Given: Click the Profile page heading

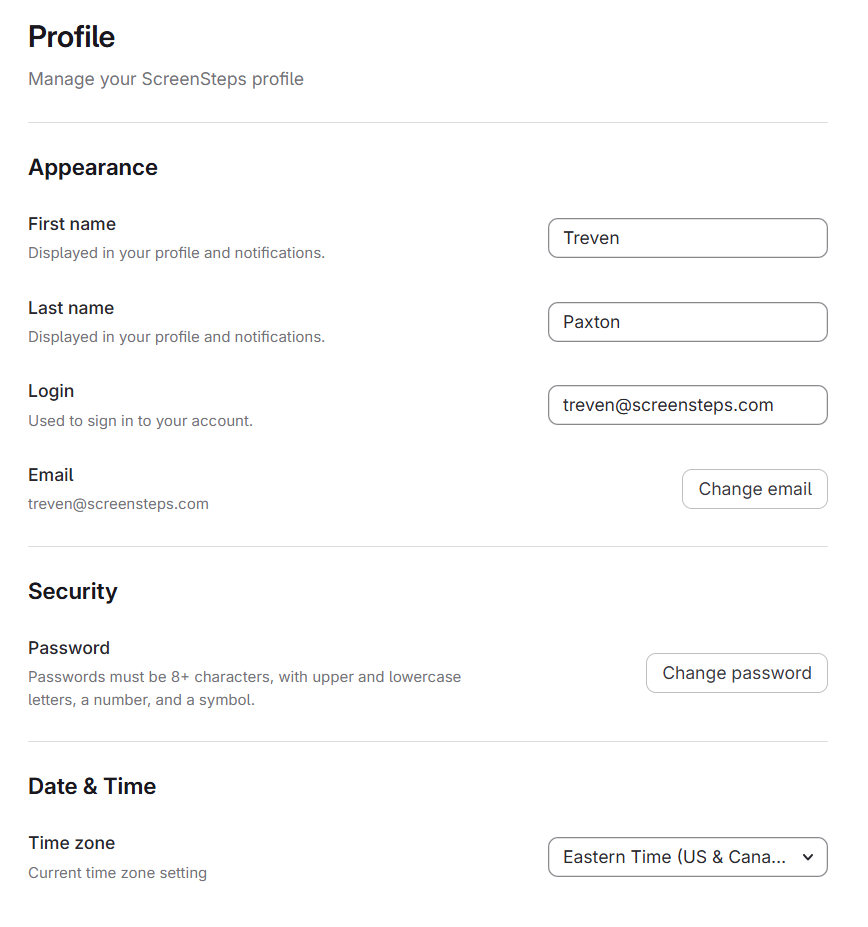Looking at the screenshot, I should point(71,37).
